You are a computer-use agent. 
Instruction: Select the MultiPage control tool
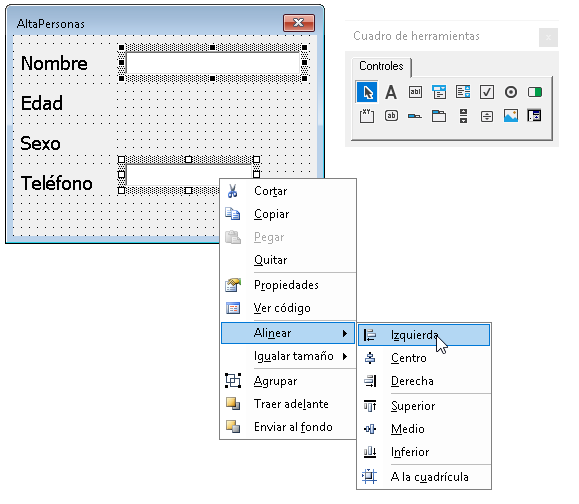[439, 116]
